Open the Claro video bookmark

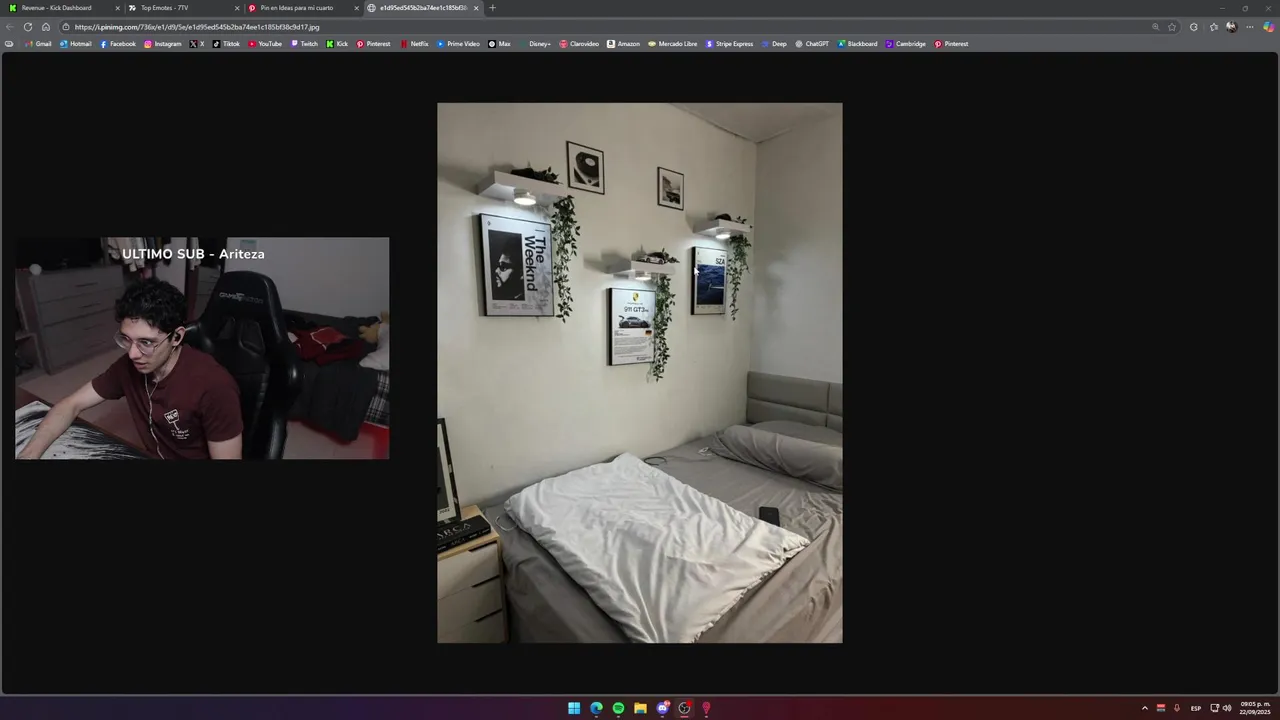click(579, 44)
